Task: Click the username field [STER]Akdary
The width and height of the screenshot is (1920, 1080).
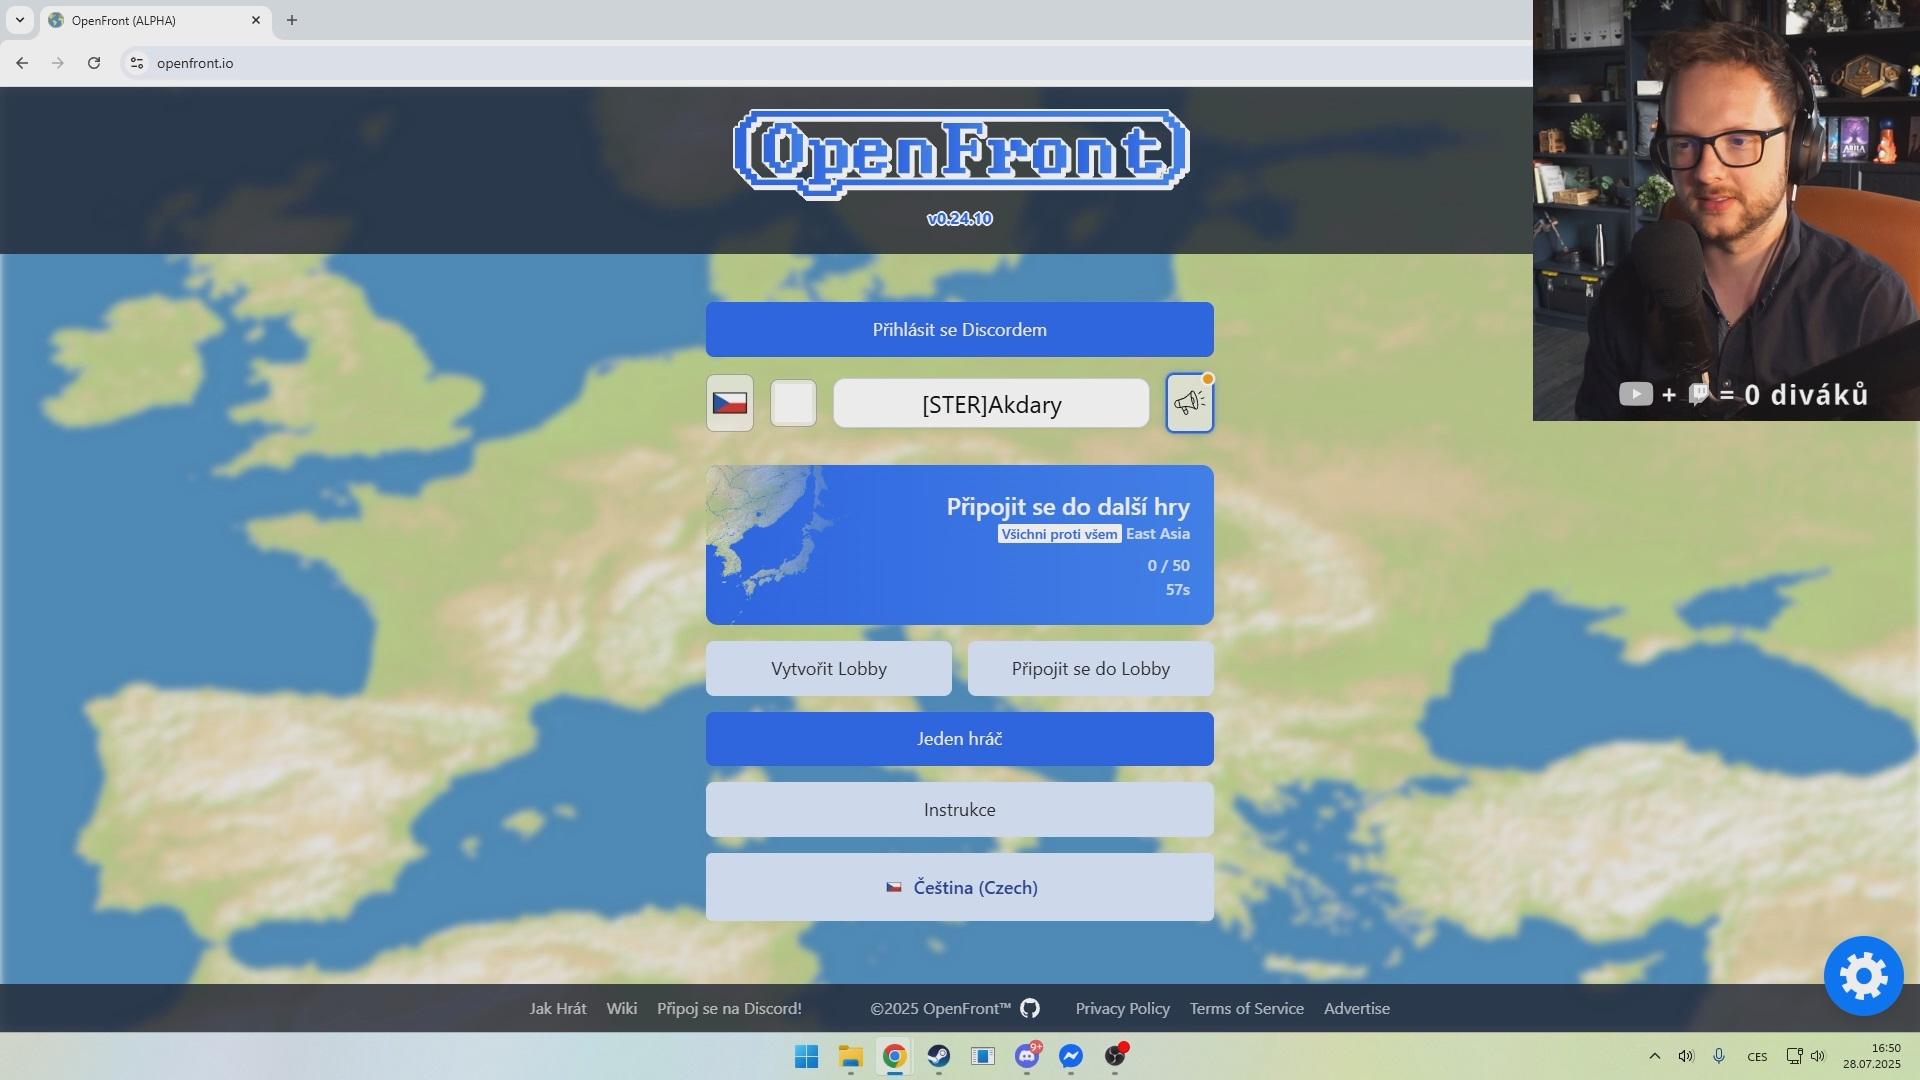Action: tap(991, 403)
